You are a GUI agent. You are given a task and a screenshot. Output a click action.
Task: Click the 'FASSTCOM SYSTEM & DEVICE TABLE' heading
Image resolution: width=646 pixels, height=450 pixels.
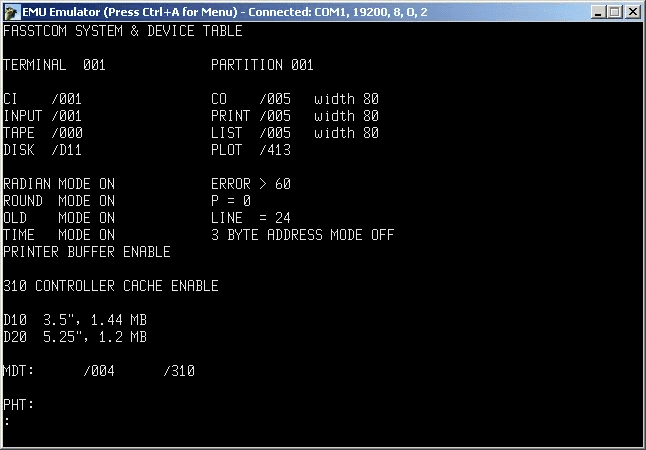(123, 31)
